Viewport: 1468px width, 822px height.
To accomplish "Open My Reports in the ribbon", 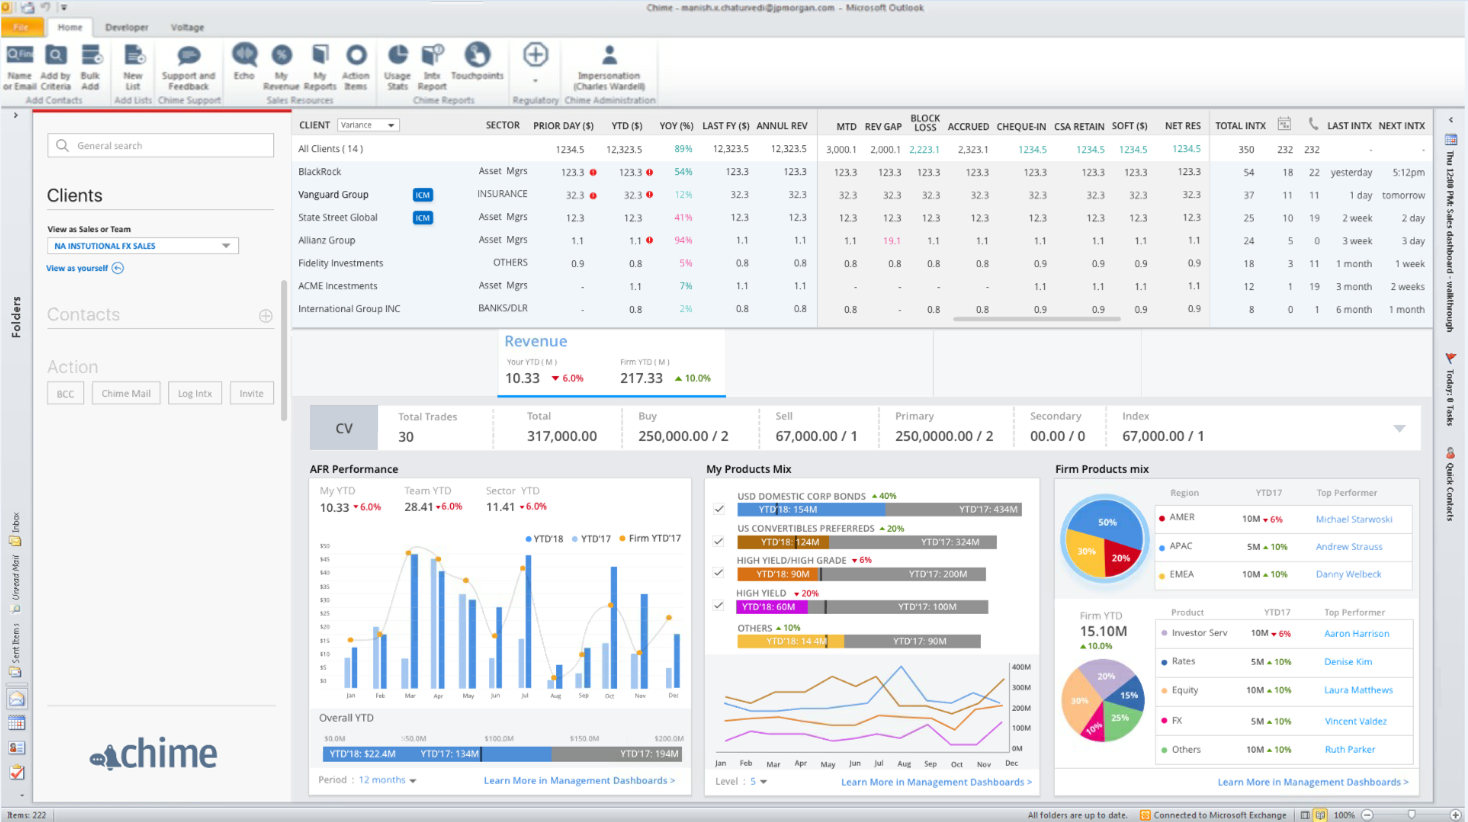I will [320, 67].
